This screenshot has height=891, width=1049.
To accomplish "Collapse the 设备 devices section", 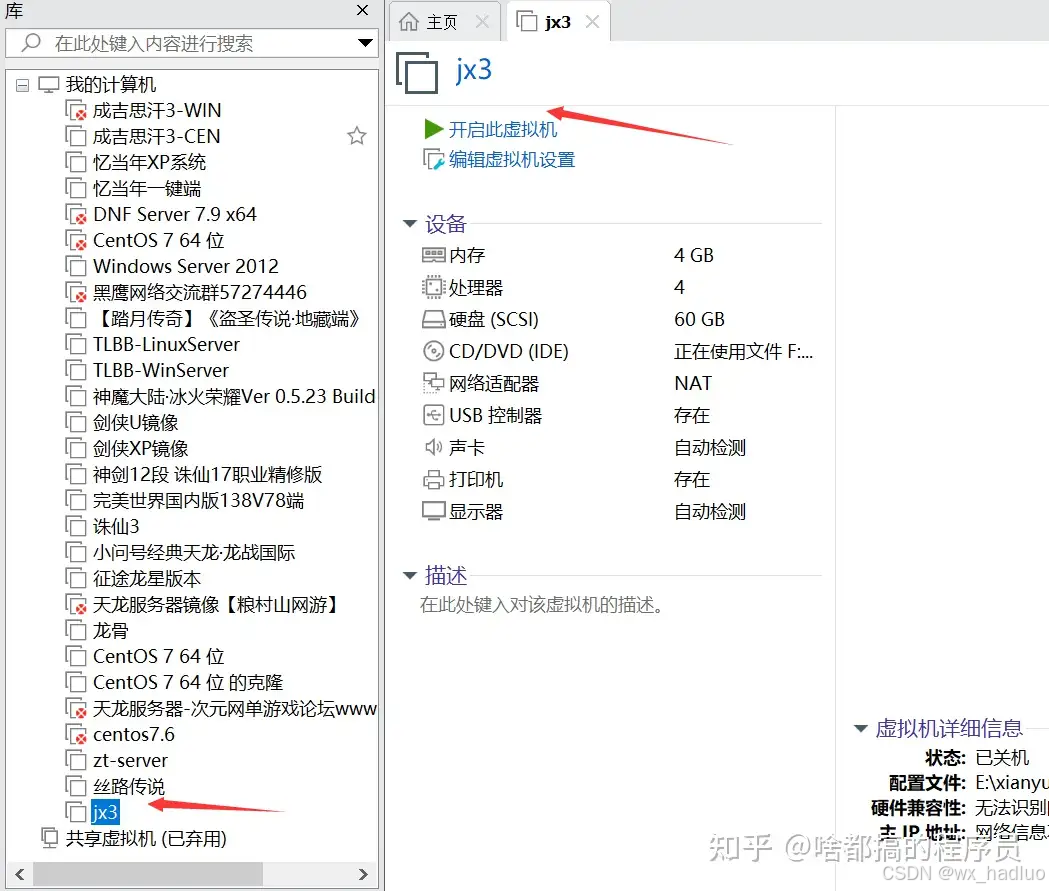I will 410,223.
